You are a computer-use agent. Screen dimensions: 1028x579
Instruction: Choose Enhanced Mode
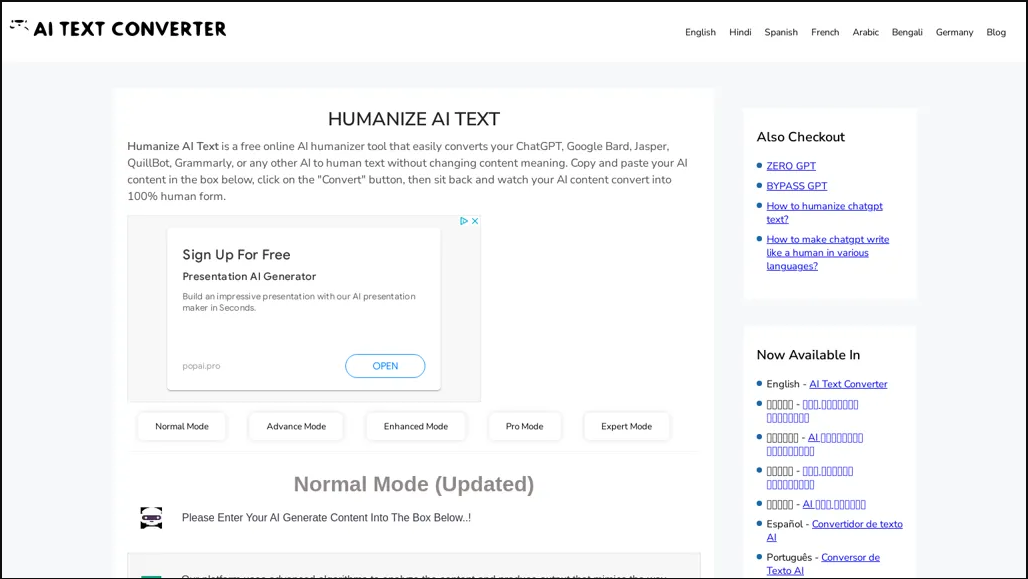click(x=415, y=426)
